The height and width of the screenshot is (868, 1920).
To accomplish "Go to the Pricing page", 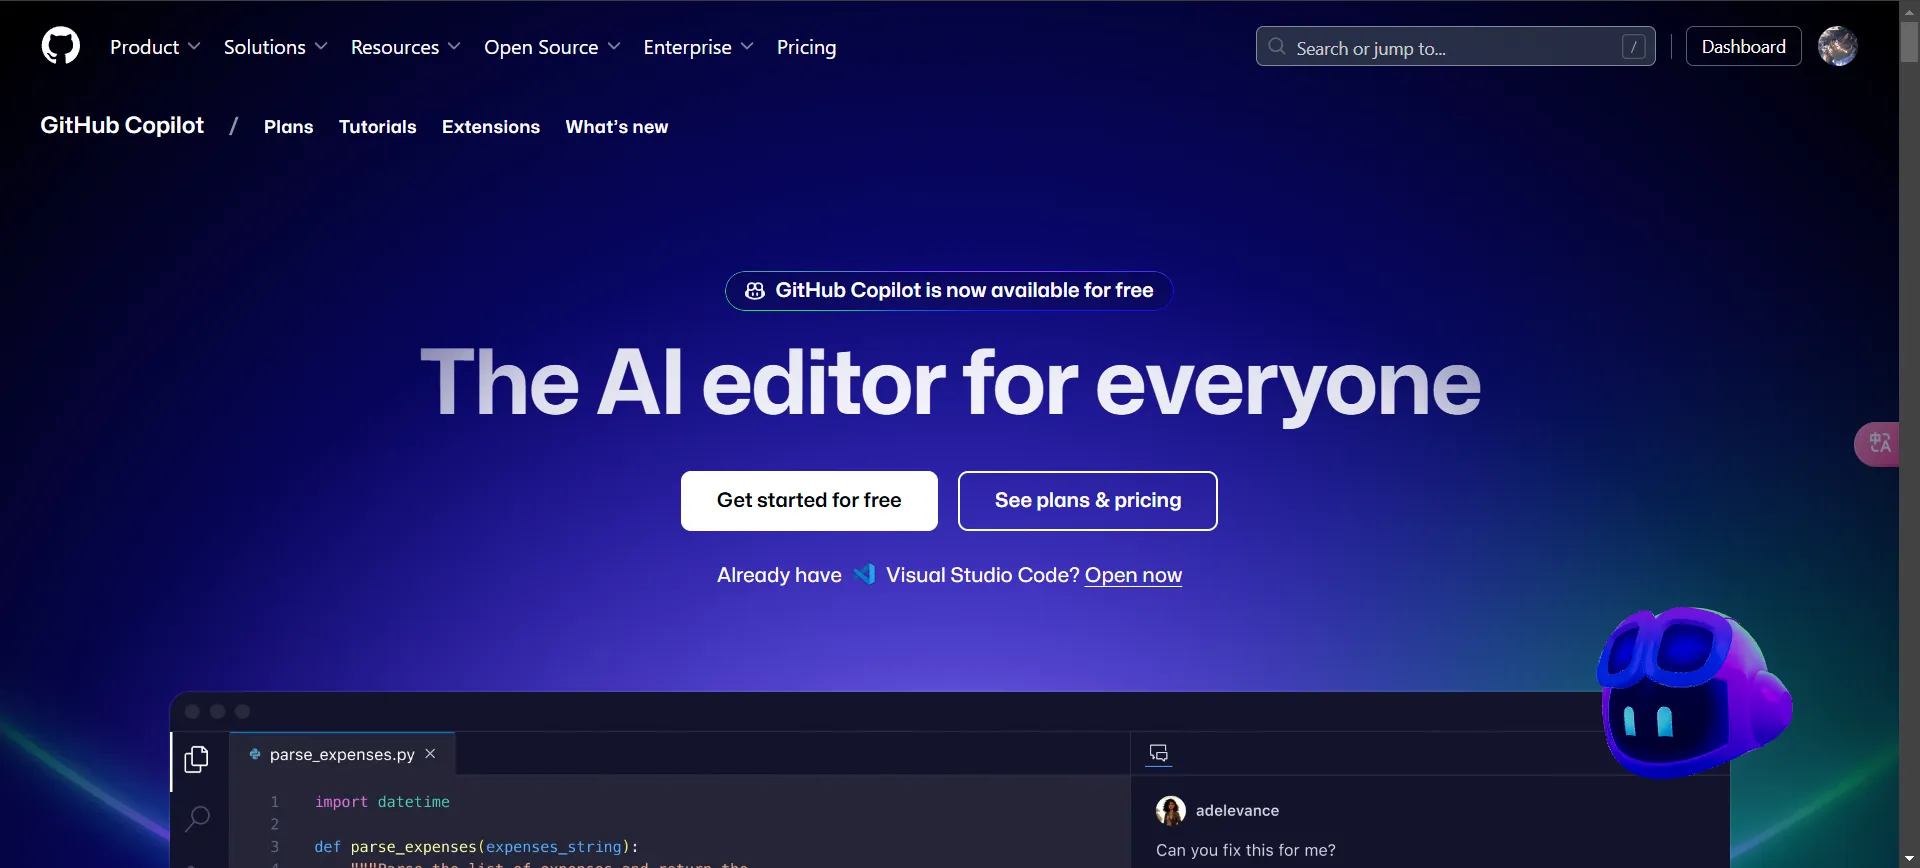I will pos(806,47).
